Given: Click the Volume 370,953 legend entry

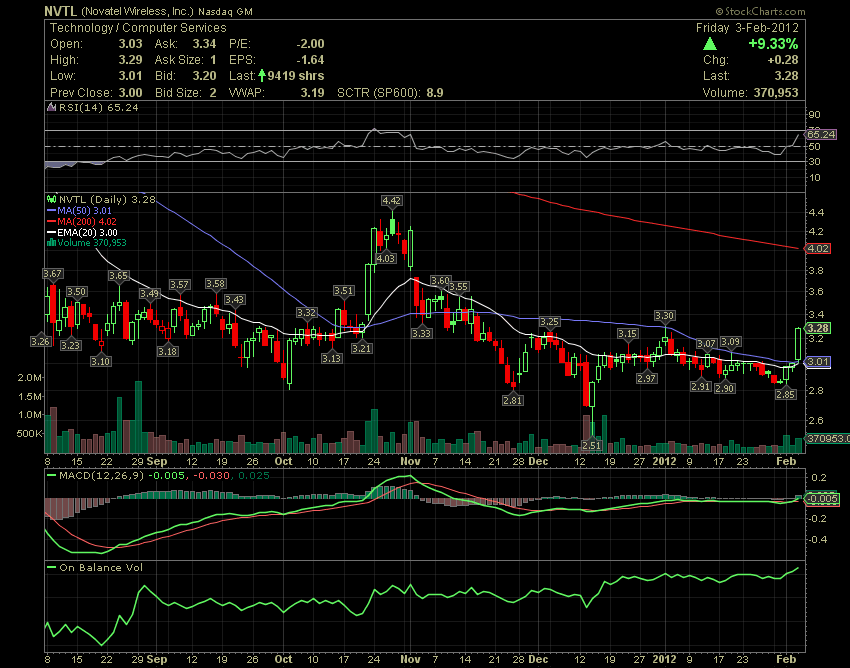Looking at the screenshot, I should click(92, 242).
